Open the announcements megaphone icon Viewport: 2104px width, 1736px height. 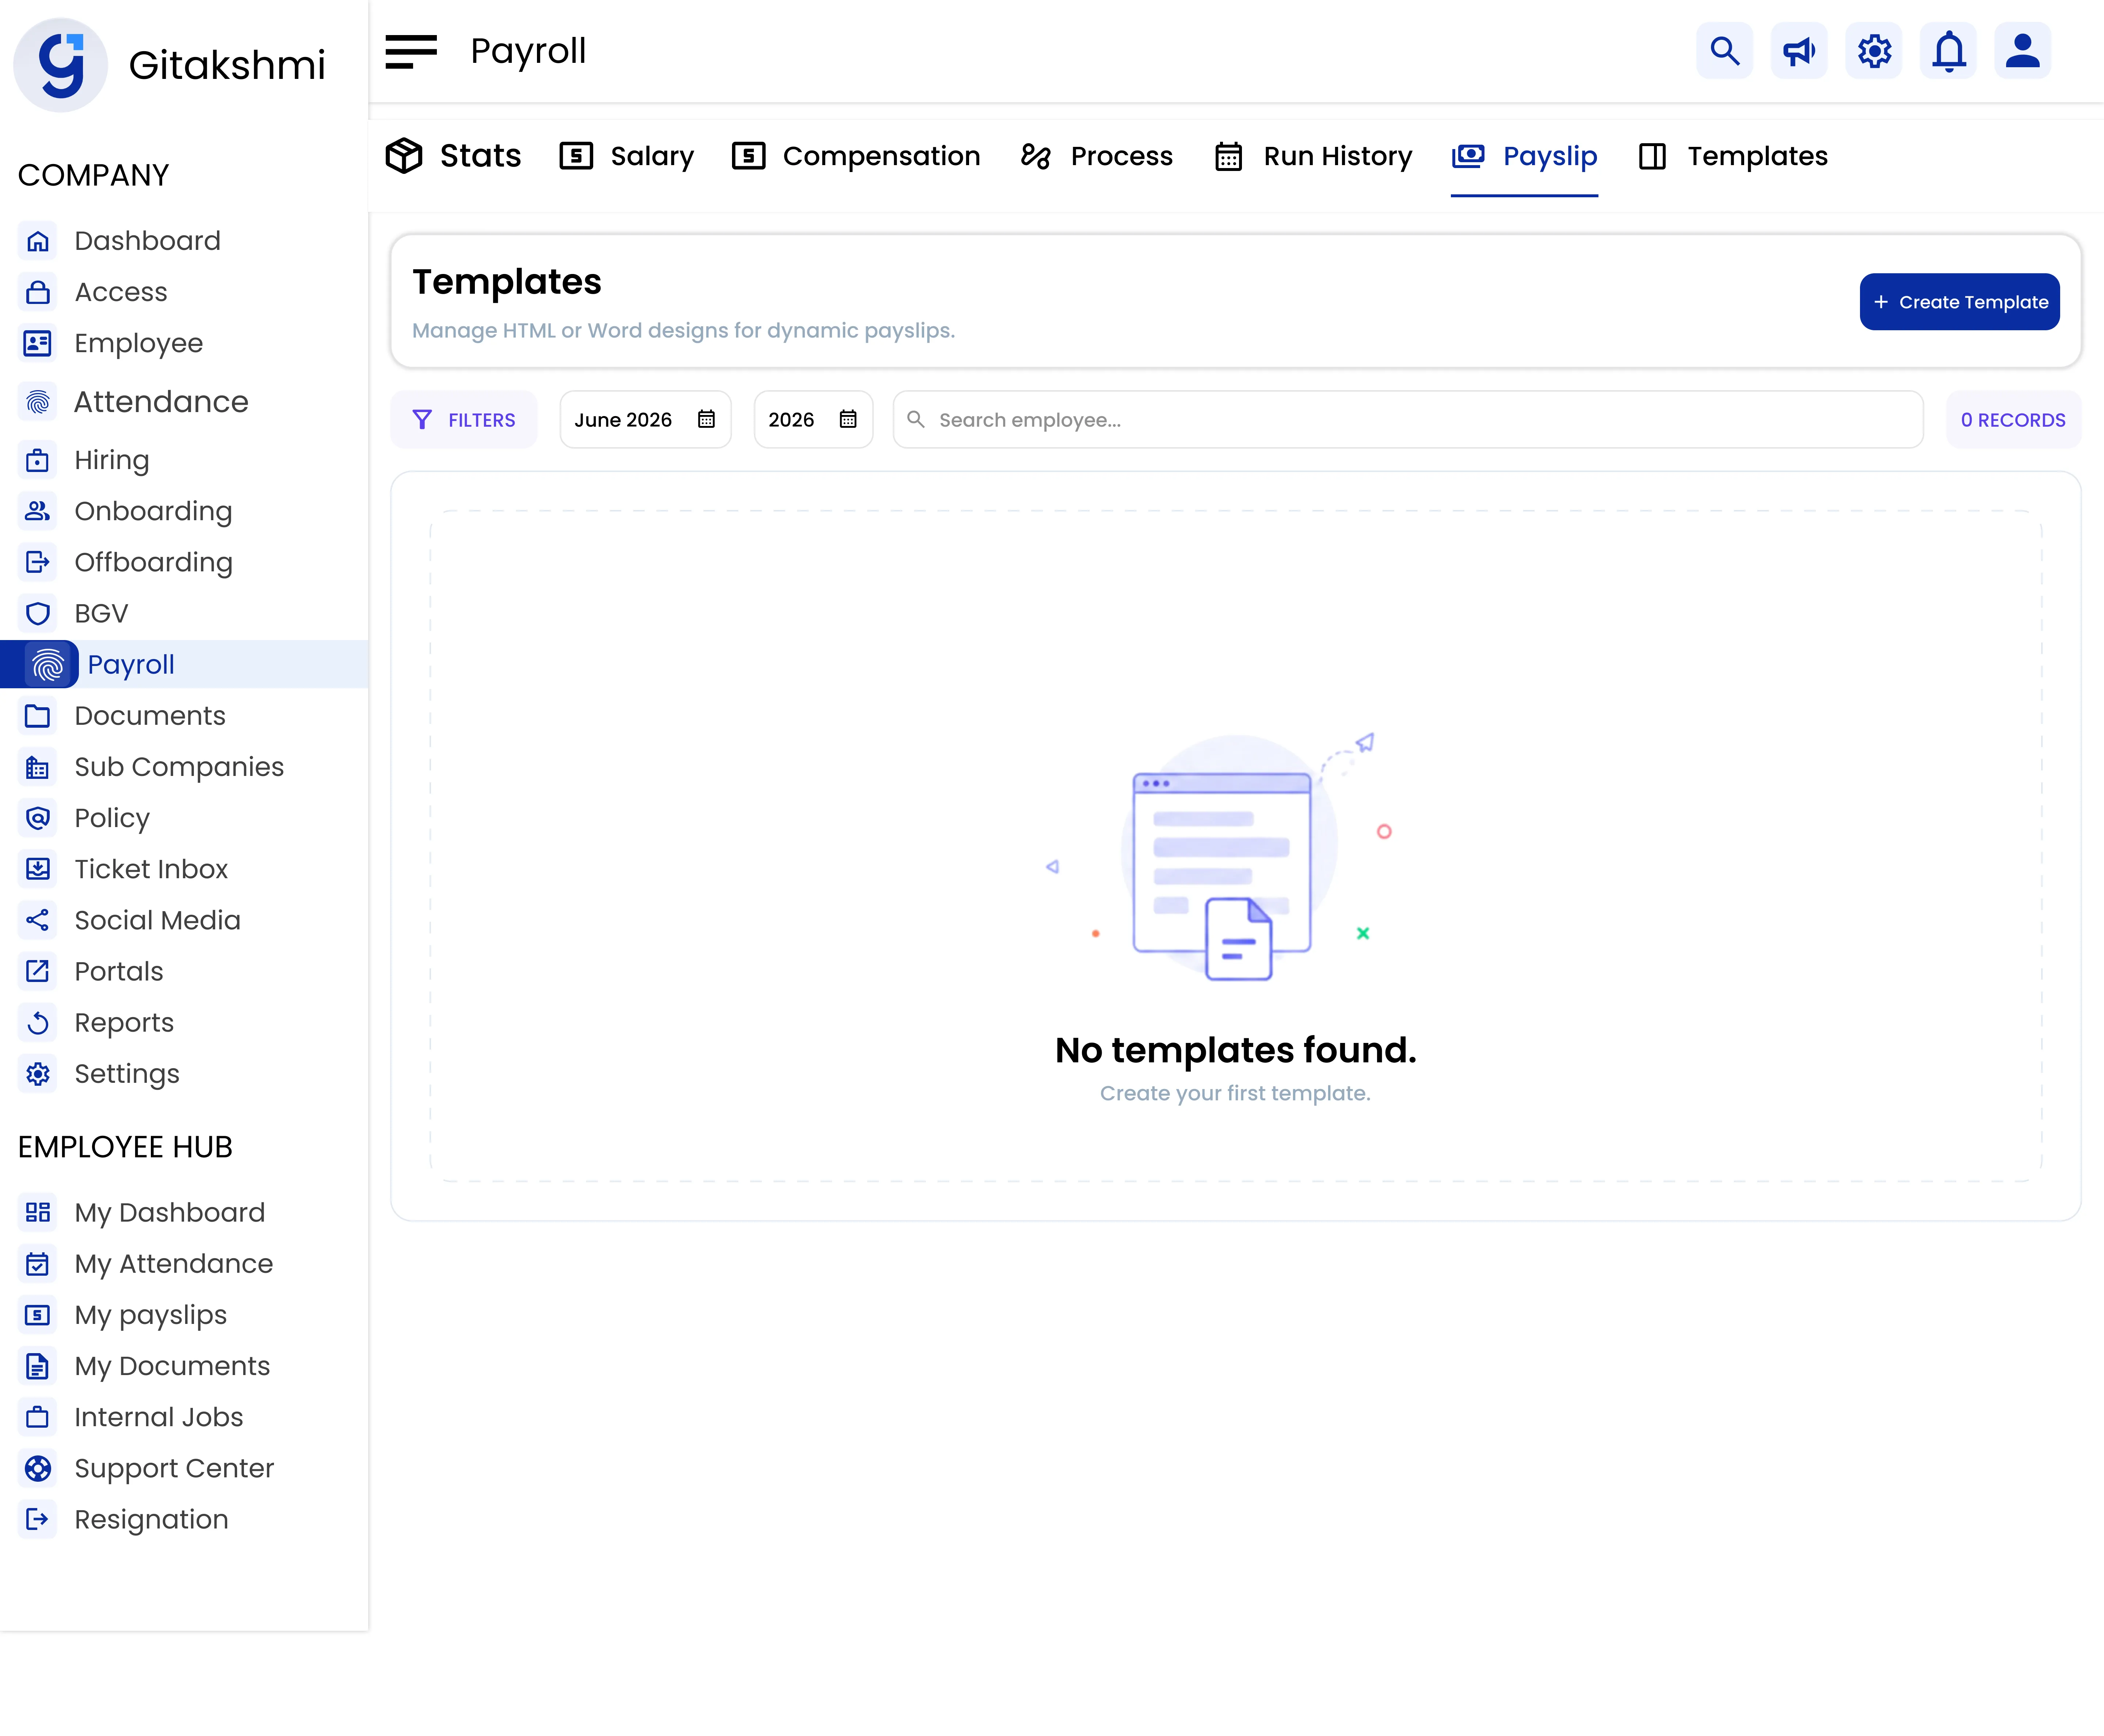(1799, 51)
